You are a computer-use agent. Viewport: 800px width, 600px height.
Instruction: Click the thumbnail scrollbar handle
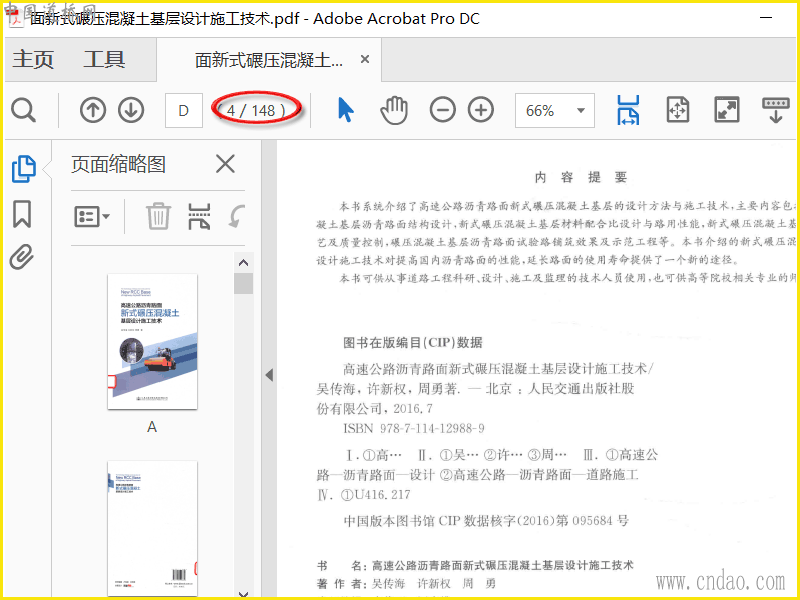[x=243, y=284]
